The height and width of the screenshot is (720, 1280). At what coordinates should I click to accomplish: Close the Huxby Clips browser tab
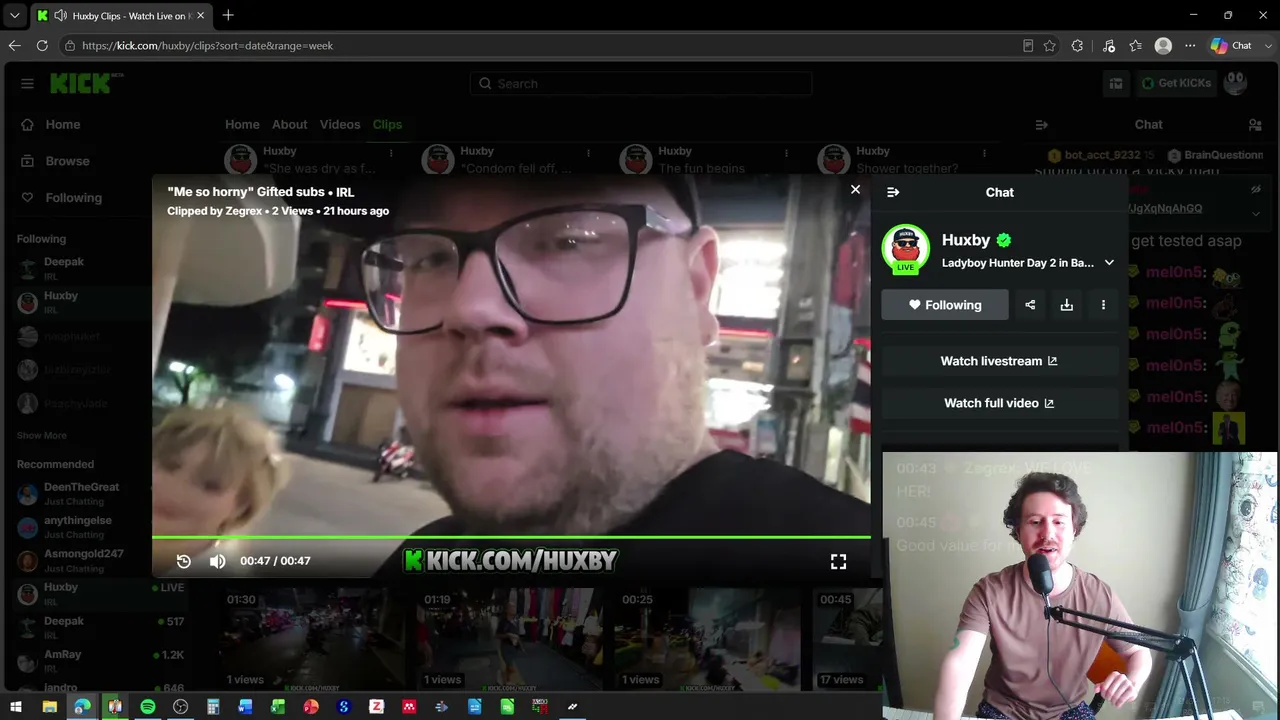(200, 16)
